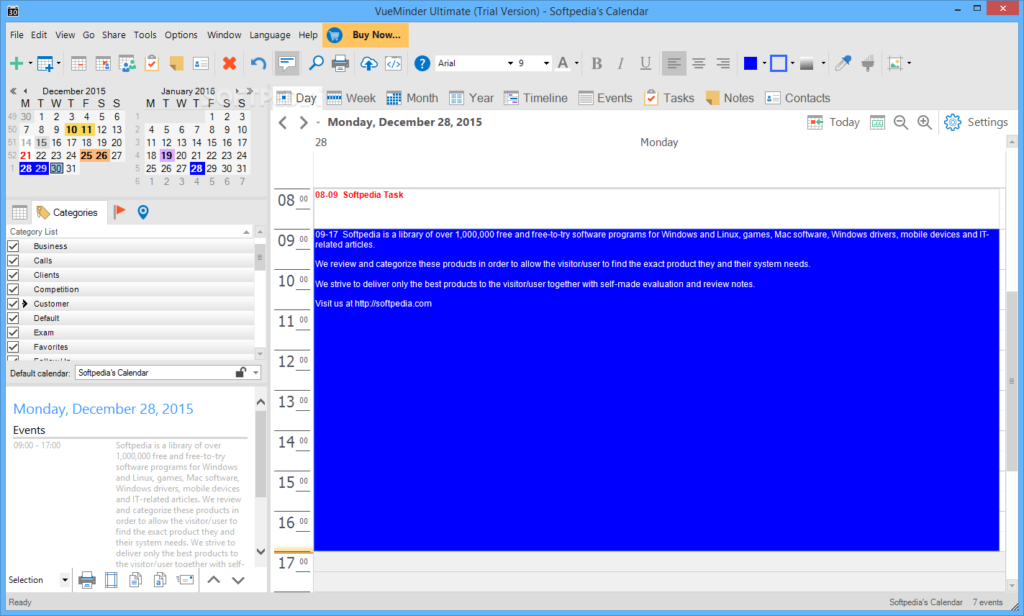
Task: Expand the Default calendar dropdown
Action: click(256, 373)
